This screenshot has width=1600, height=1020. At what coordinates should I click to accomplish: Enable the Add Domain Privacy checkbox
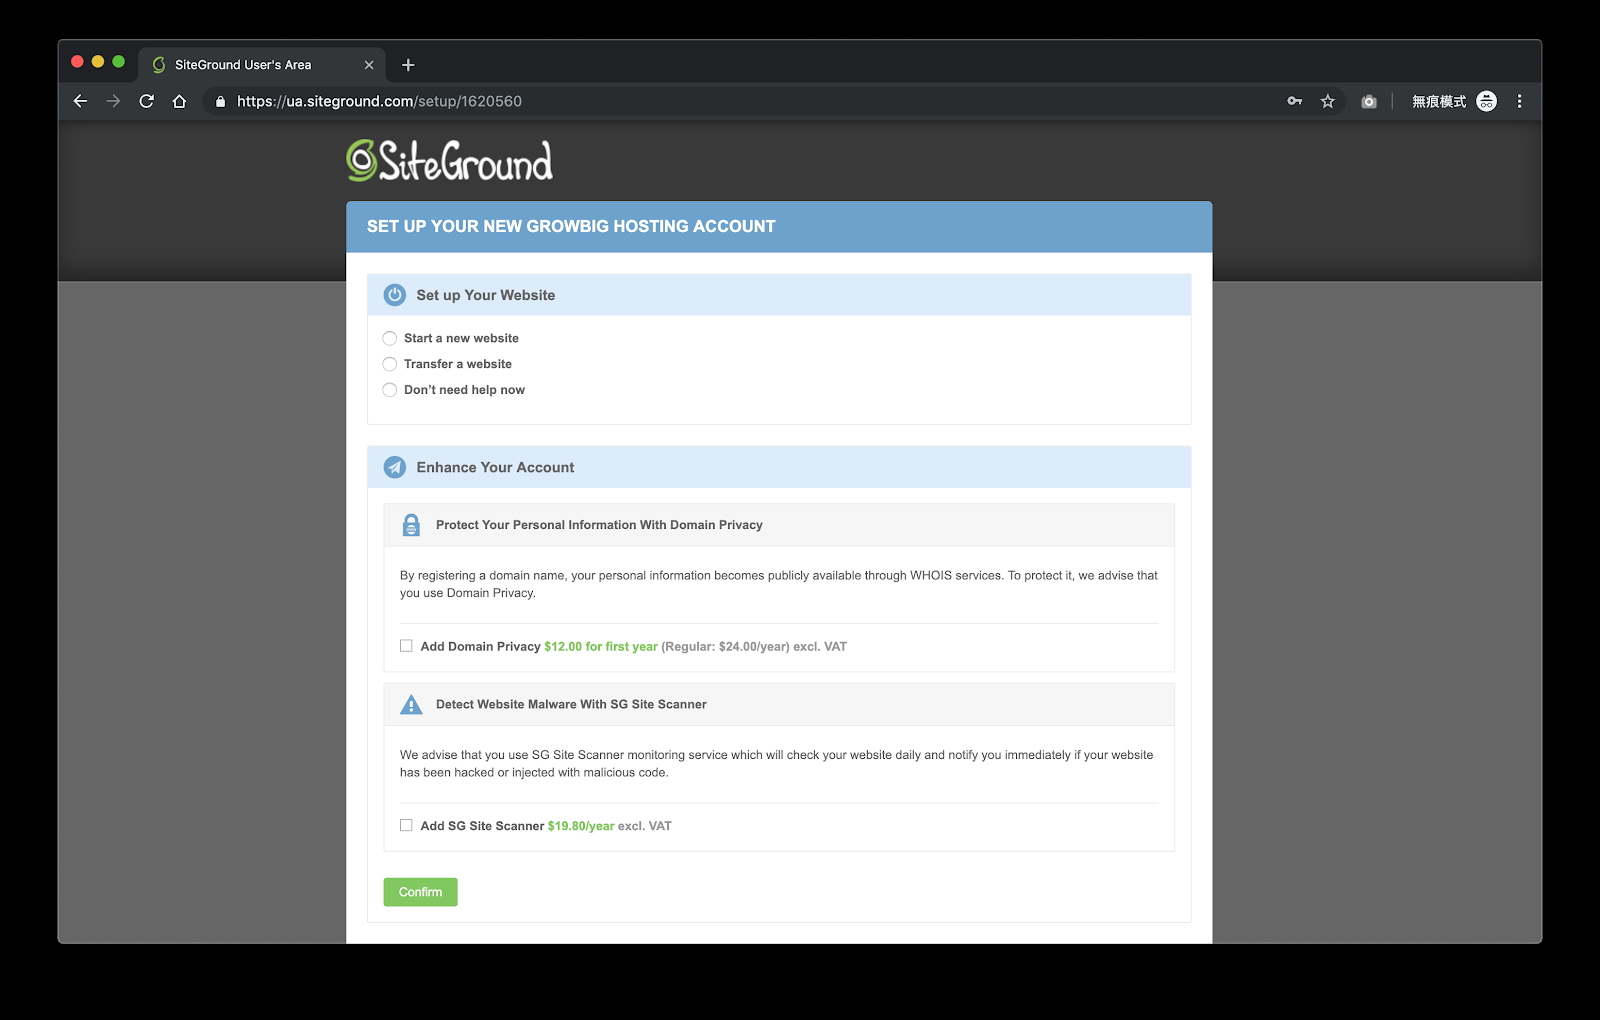pyautogui.click(x=406, y=646)
